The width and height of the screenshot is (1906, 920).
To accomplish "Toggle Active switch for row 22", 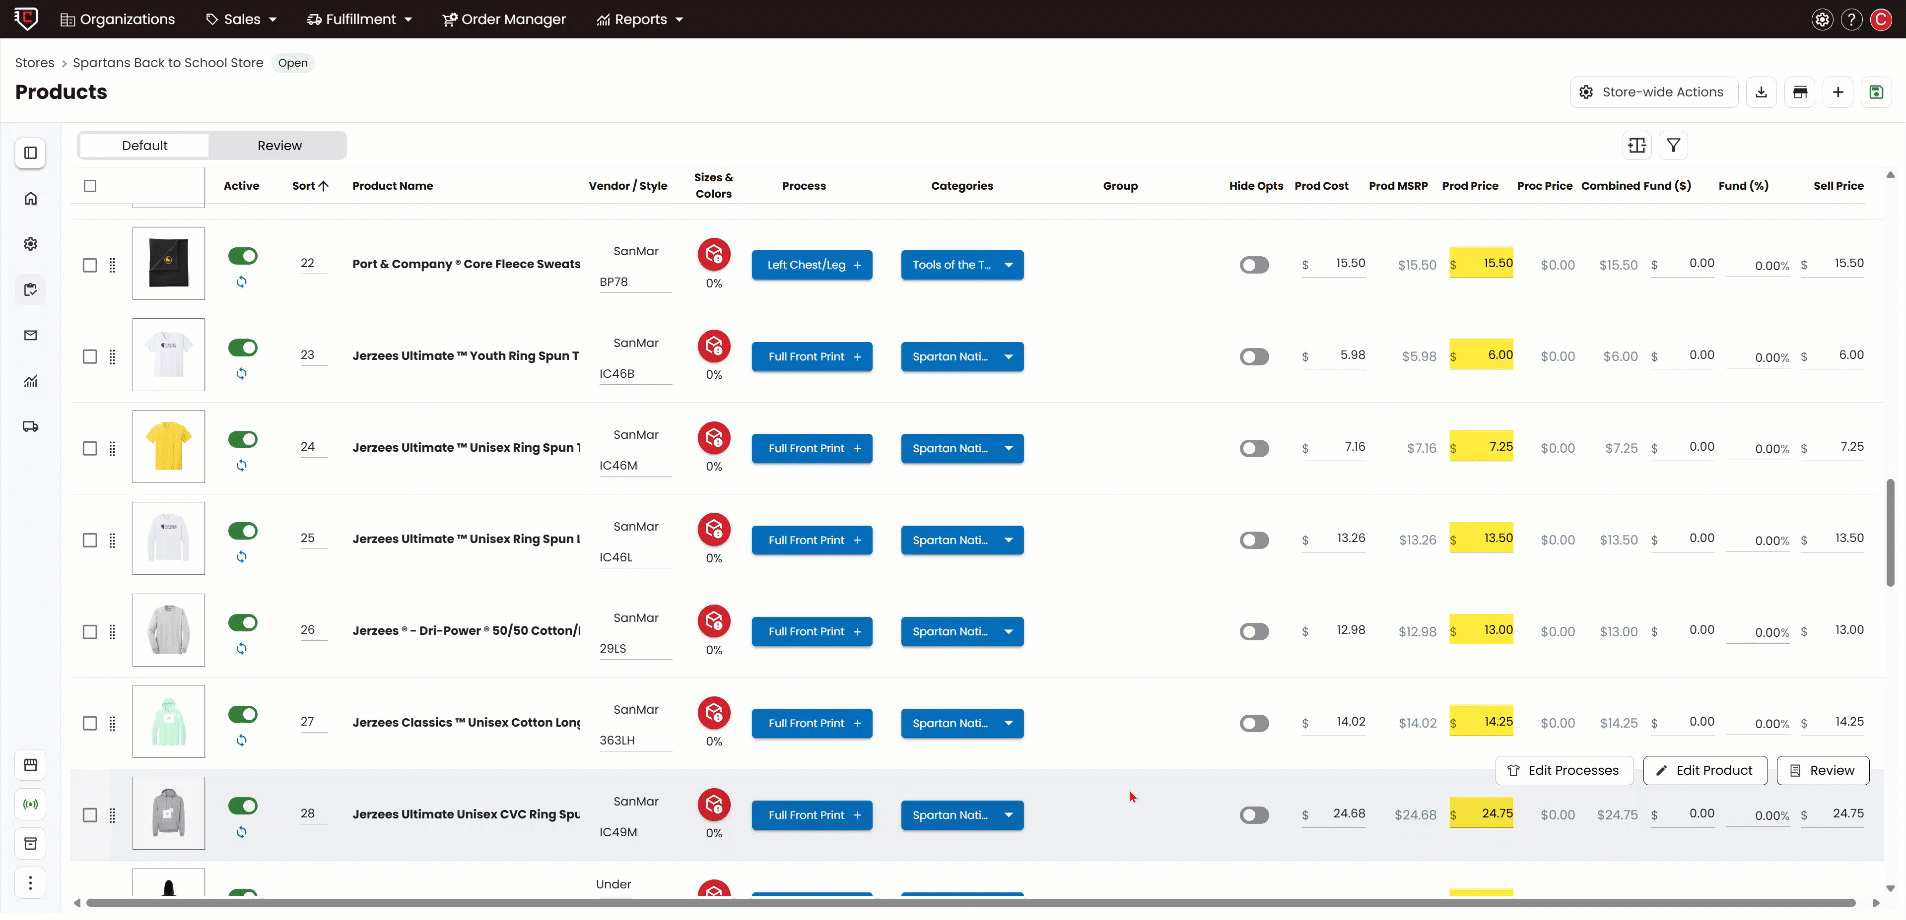I will pyautogui.click(x=243, y=256).
